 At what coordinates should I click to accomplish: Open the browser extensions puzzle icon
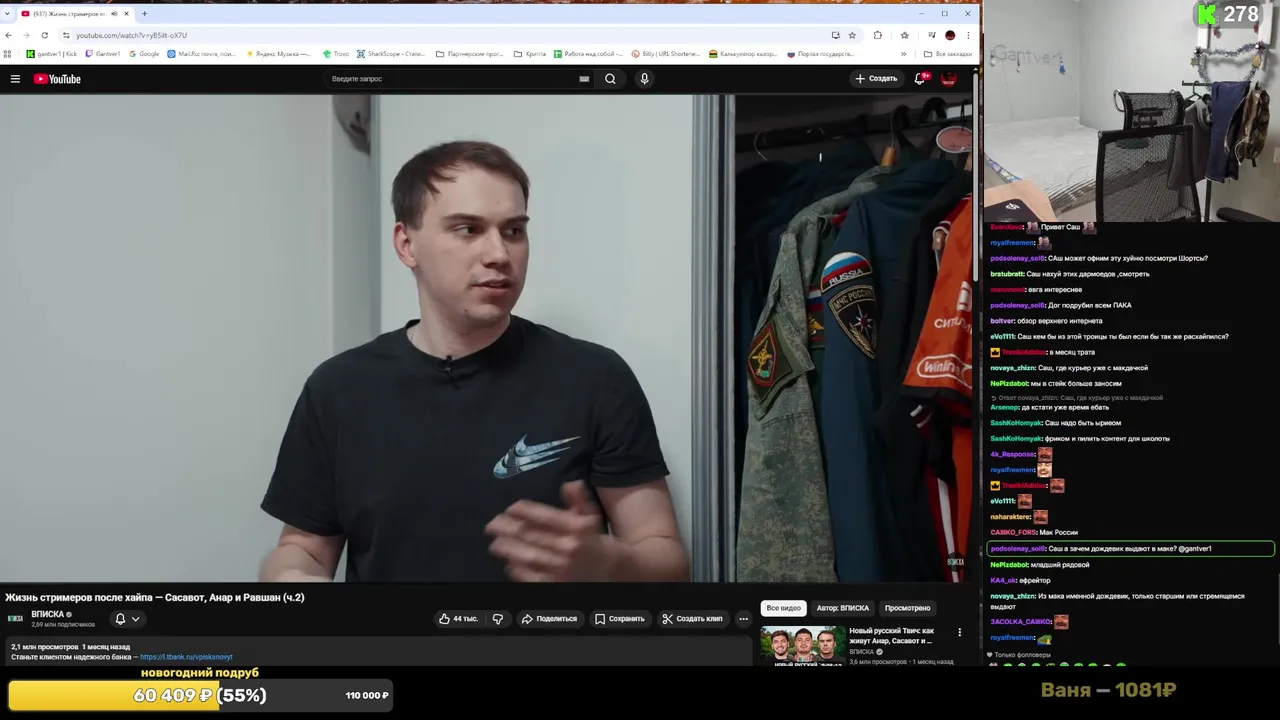878,35
